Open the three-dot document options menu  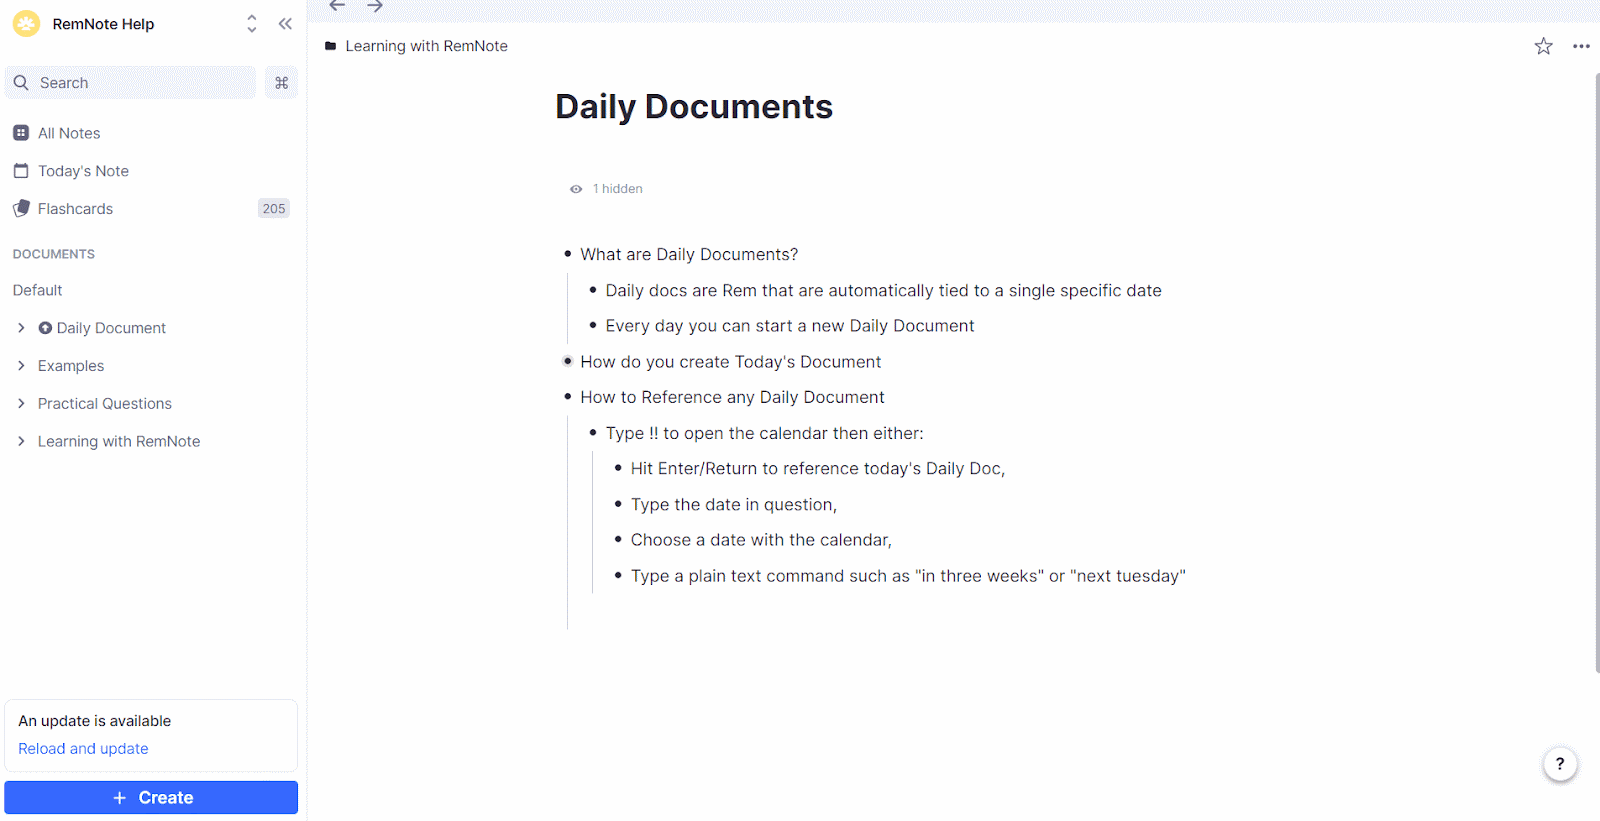coord(1580,46)
